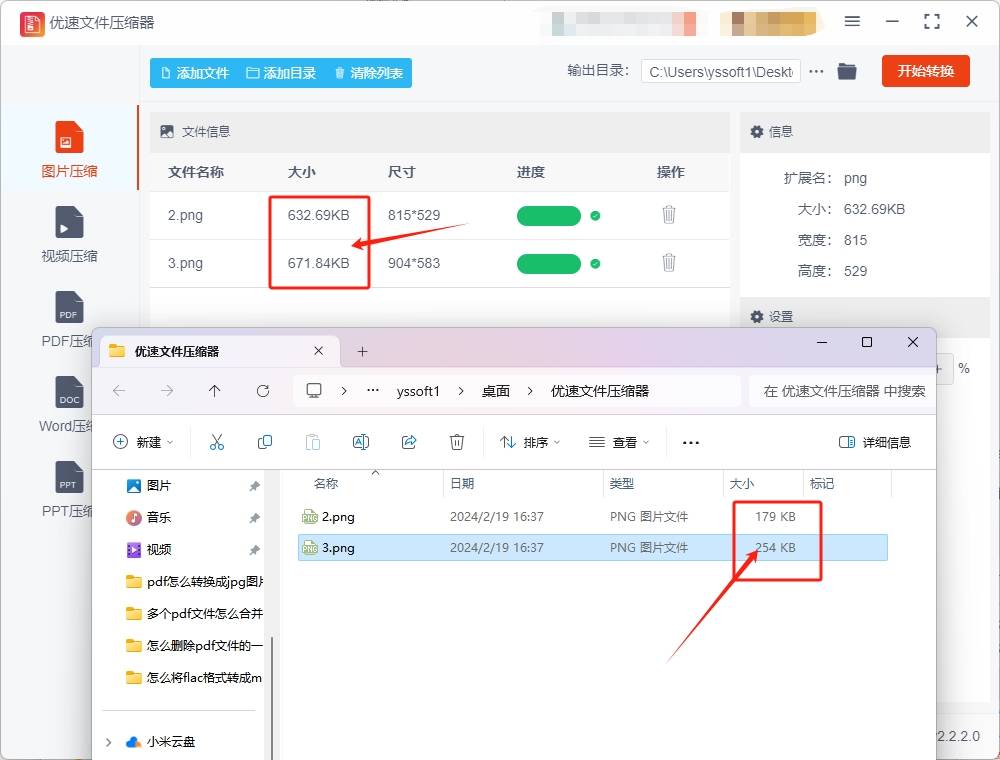
Task: Expand the 新建 new item menu
Action: (143, 441)
